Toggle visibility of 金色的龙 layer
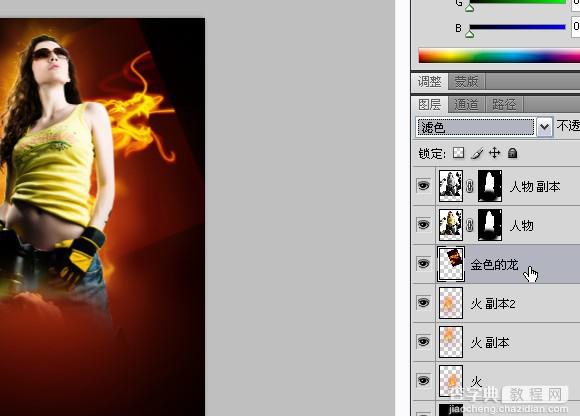The width and height of the screenshot is (580, 416). point(424,264)
